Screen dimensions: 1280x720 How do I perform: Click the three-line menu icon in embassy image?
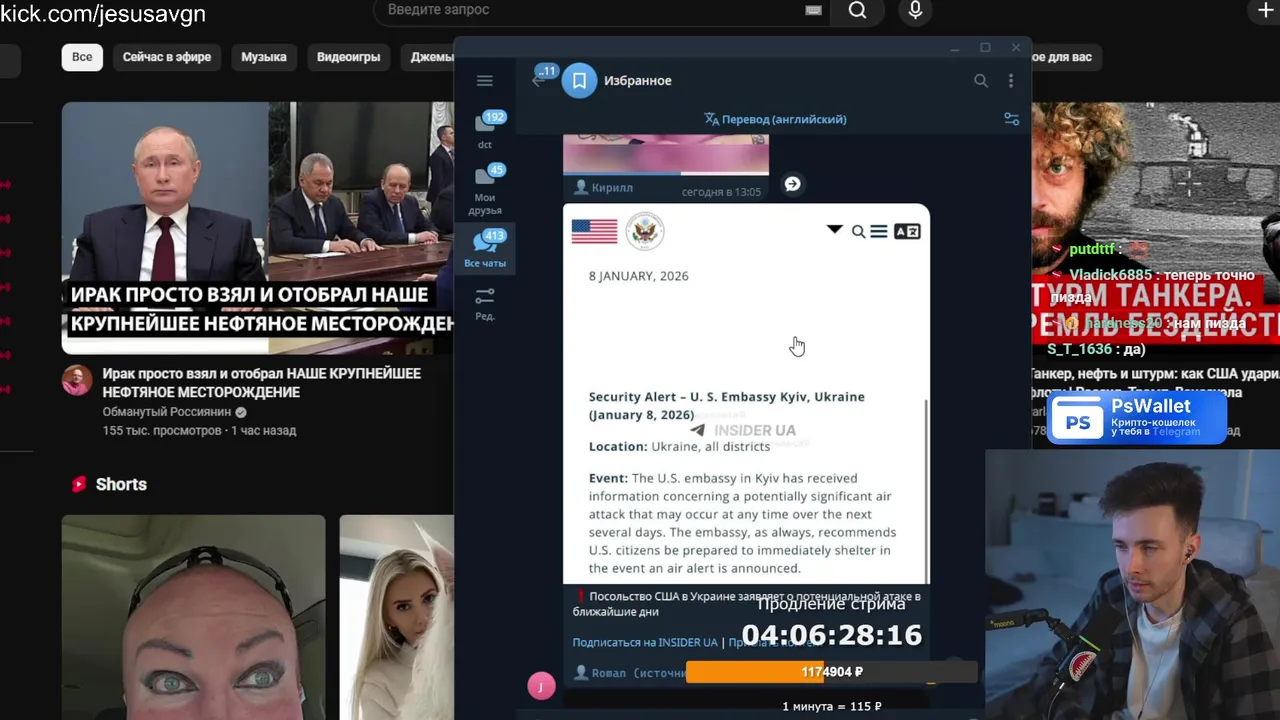[879, 232]
